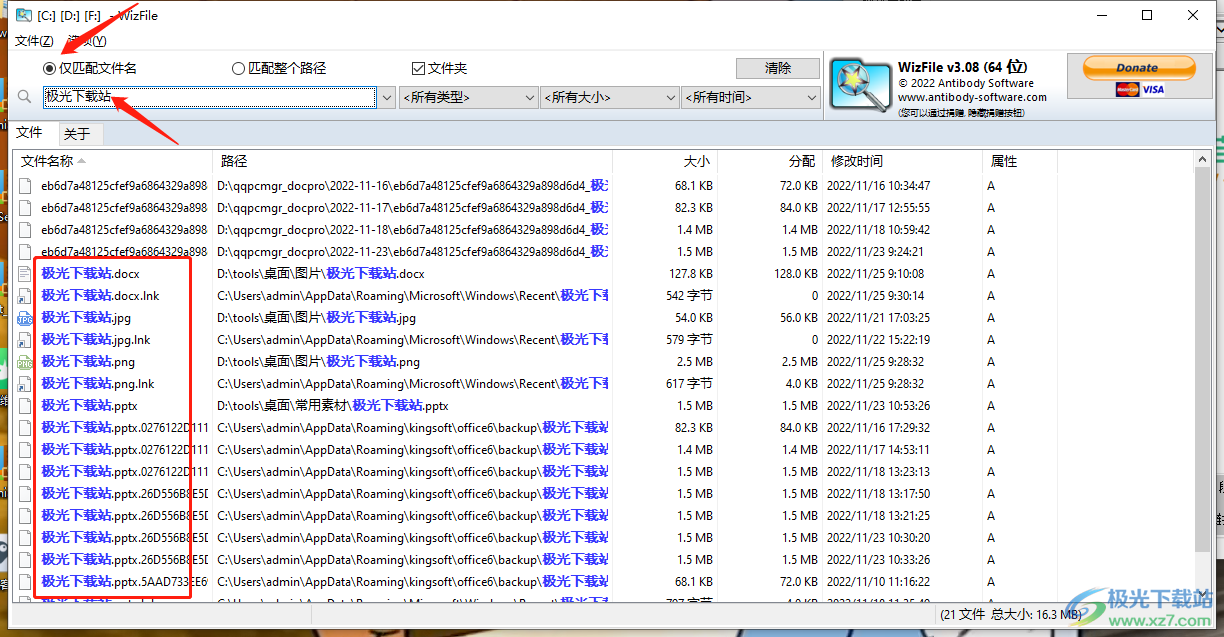Sort by the 分配 column header
Image resolution: width=1224 pixels, height=637 pixels.
pos(771,161)
